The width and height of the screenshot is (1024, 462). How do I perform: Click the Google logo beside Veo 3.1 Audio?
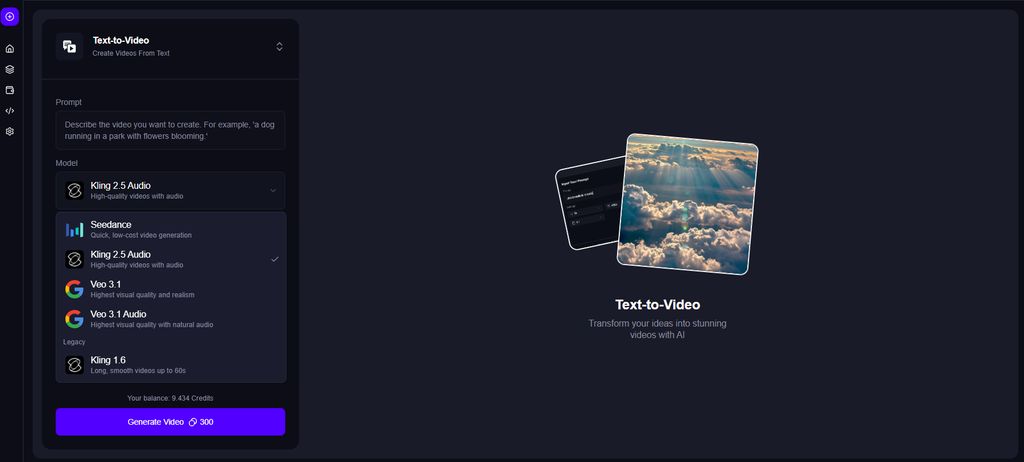pyautogui.click(x=74, y=319)
